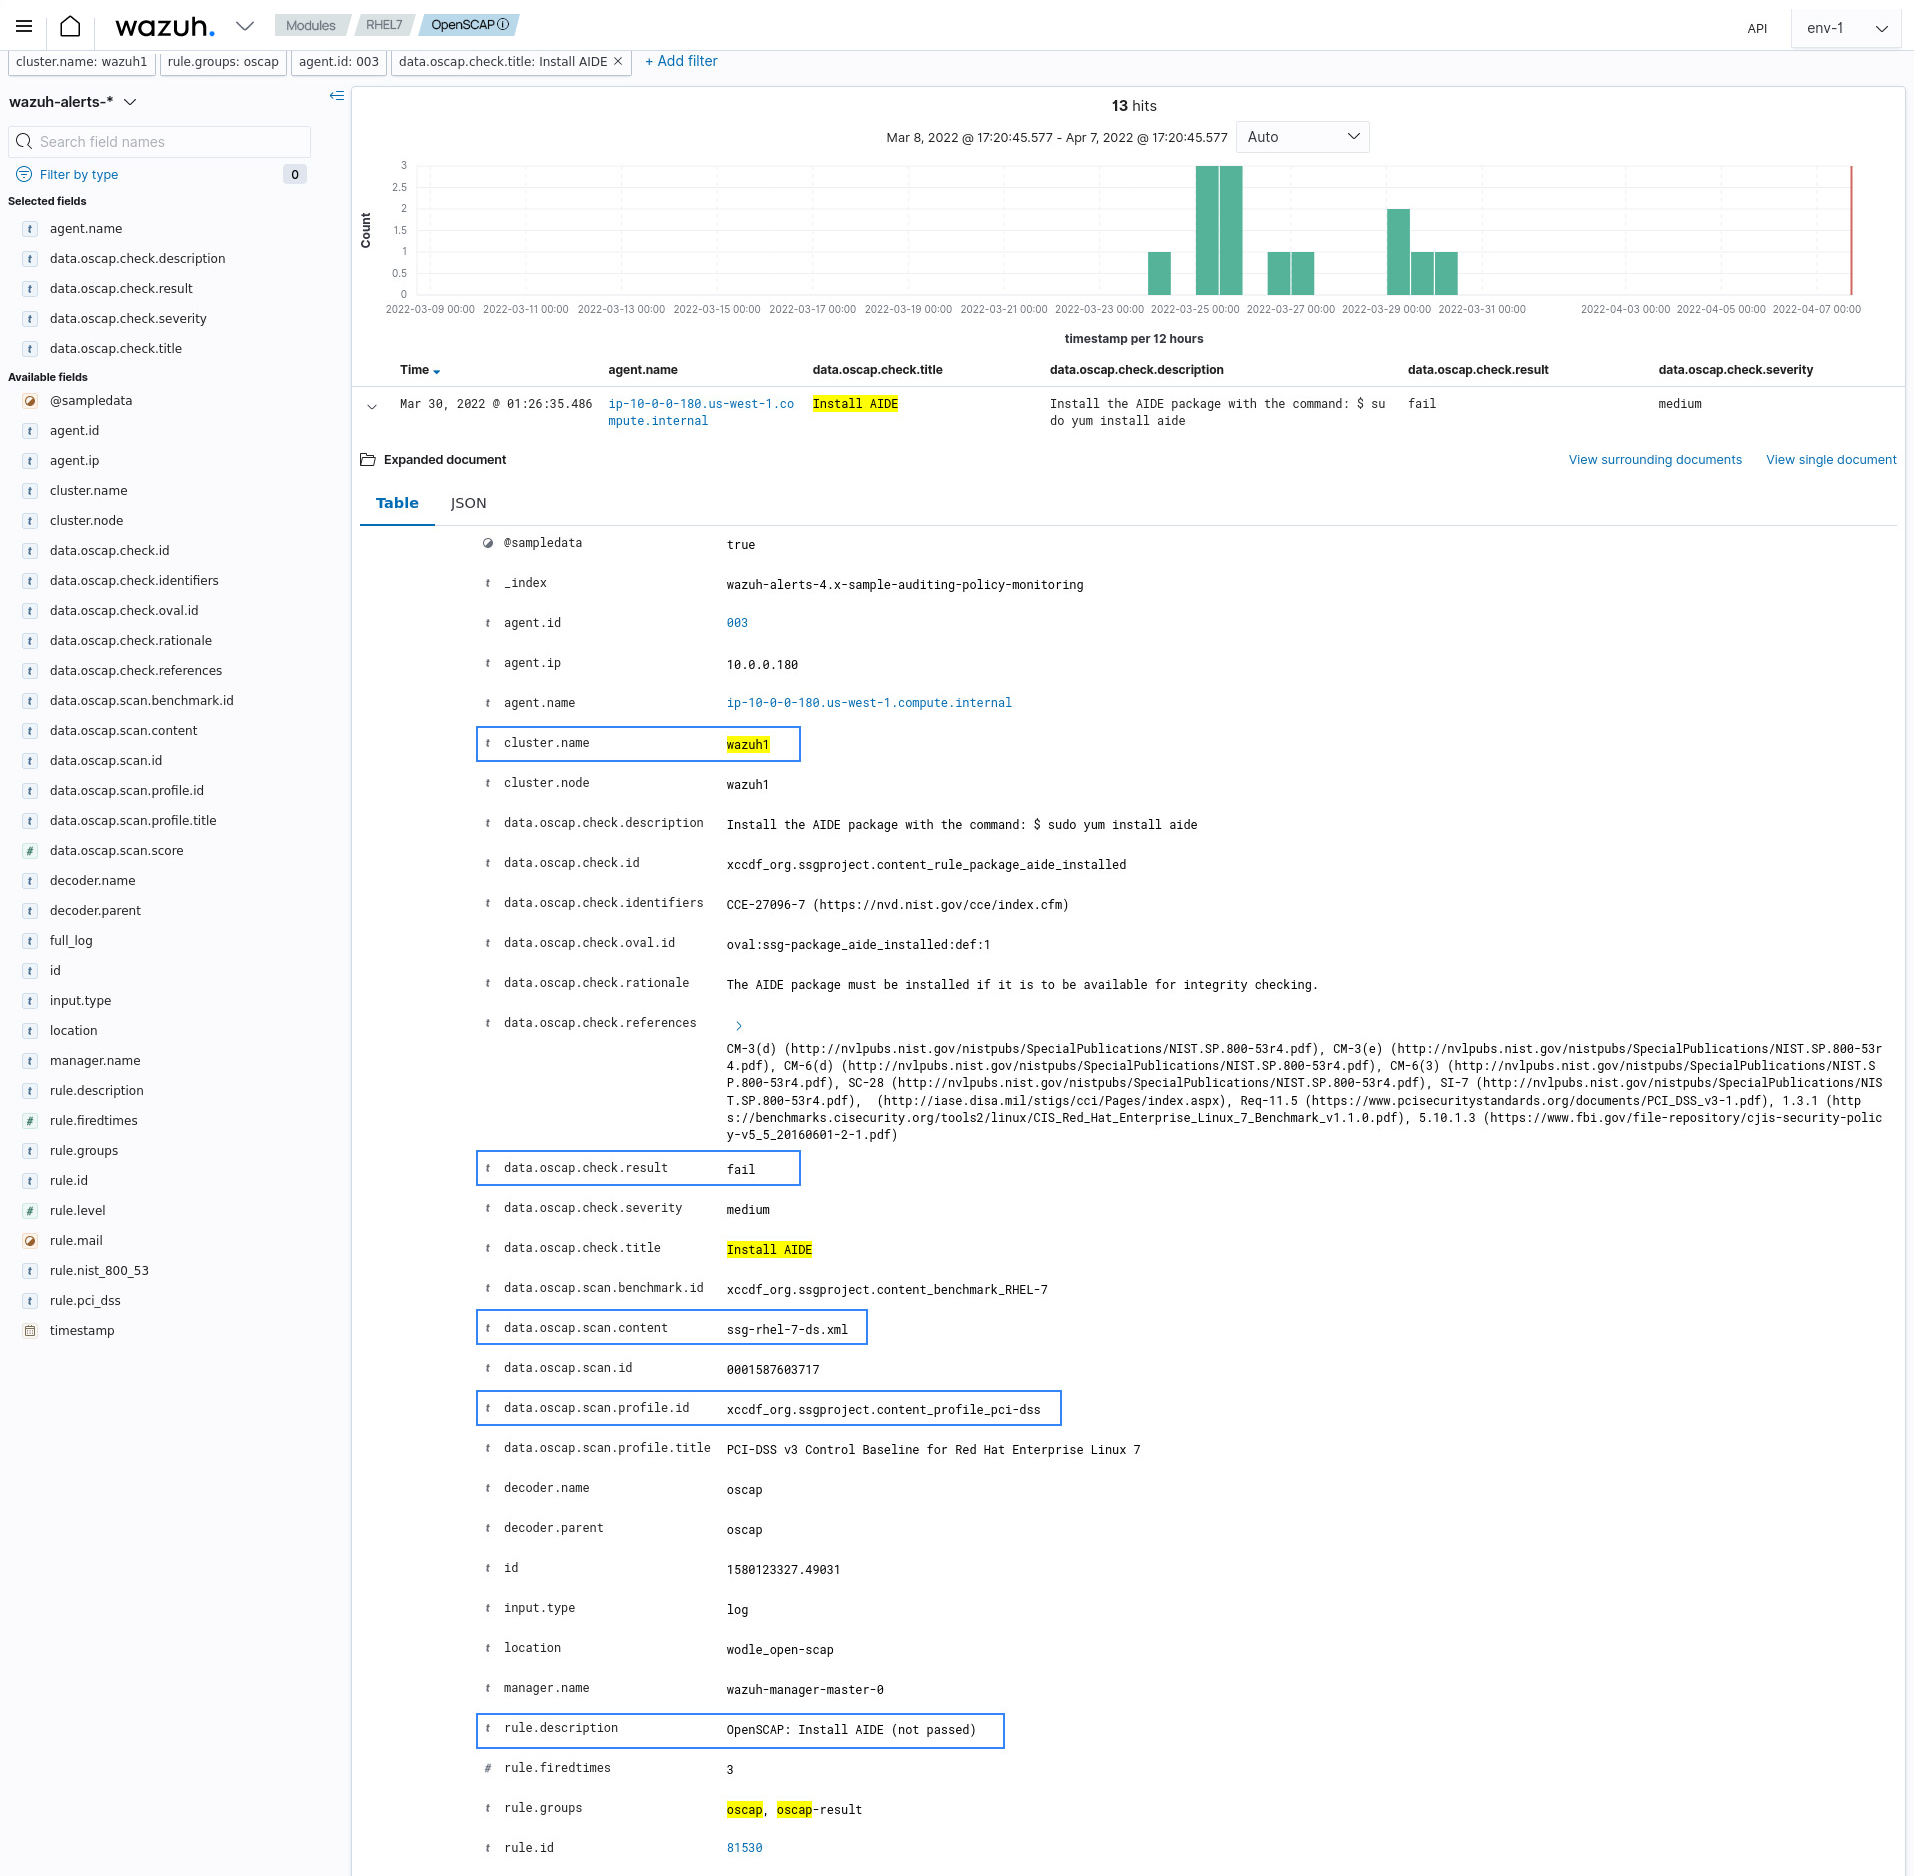Open the RHEL7 breadcrumb
This screenshot has height=1876, width=1914.
383,25
